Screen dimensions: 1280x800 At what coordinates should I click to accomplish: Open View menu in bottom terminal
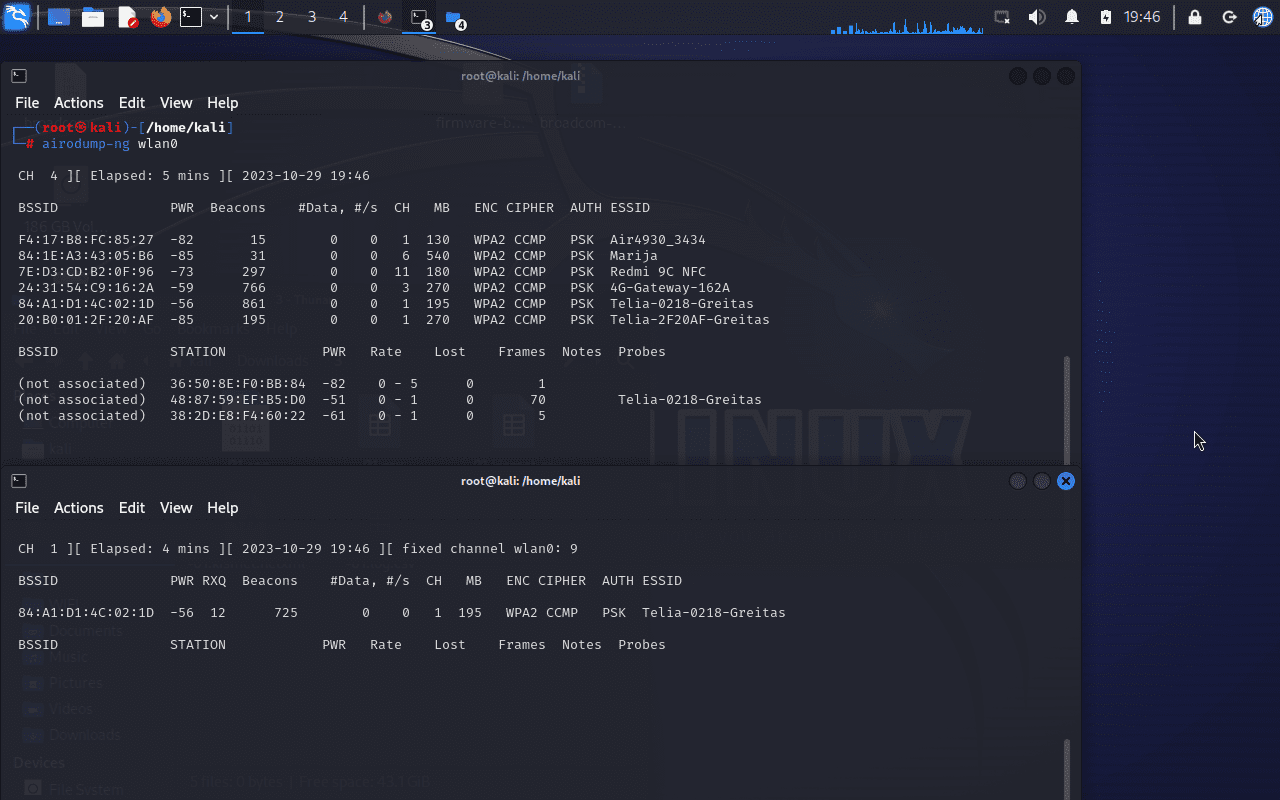point(176,508)
